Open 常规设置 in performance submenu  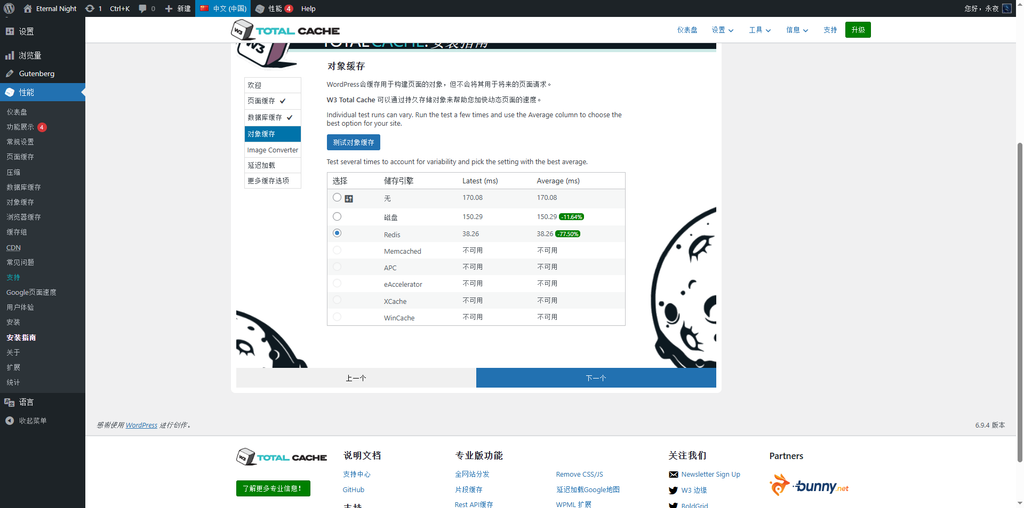click(x=20, y=142)
